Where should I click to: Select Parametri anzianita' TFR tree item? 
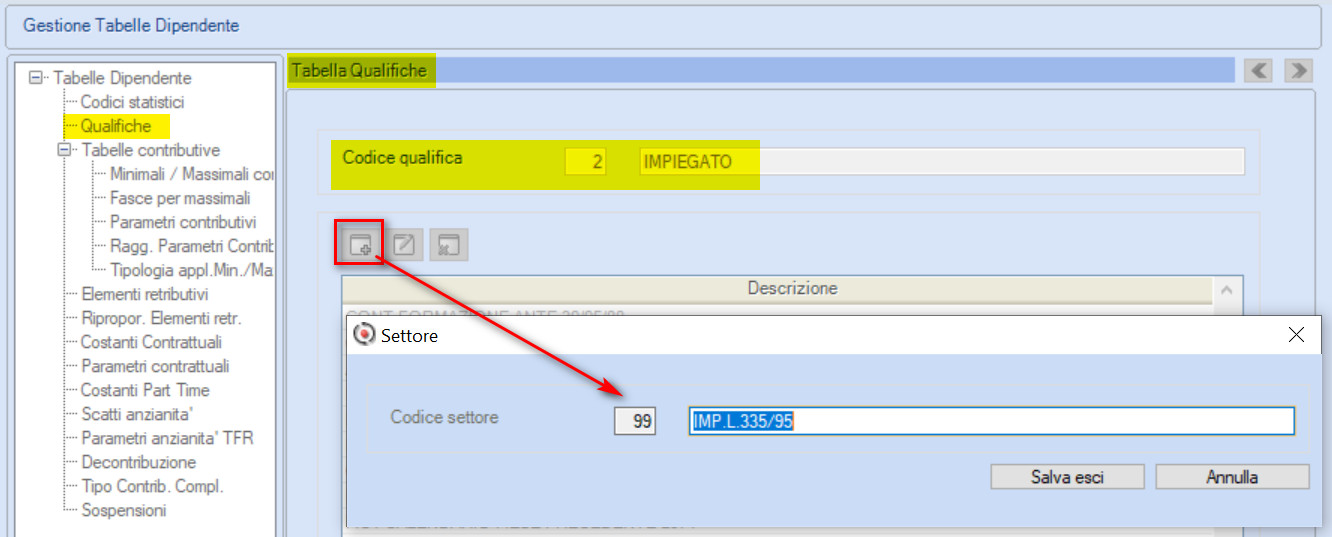click(x=167, y=438)
